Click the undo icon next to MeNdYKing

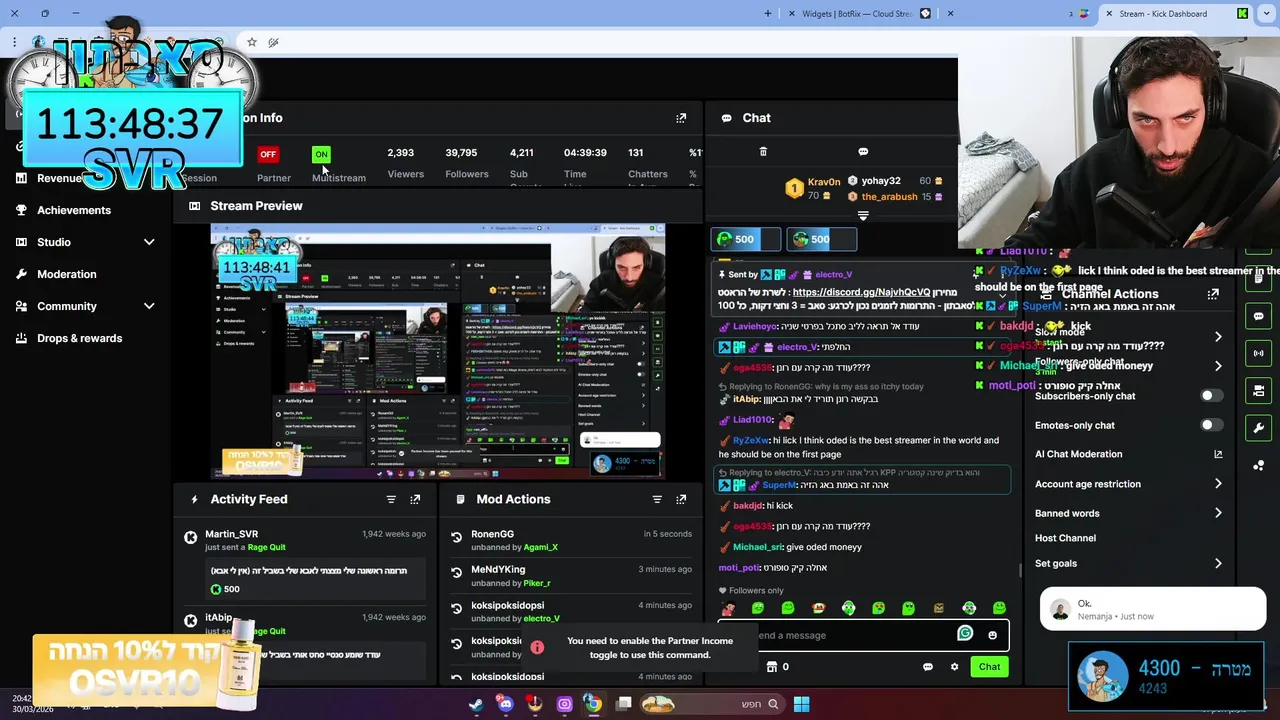click(457, 572)
